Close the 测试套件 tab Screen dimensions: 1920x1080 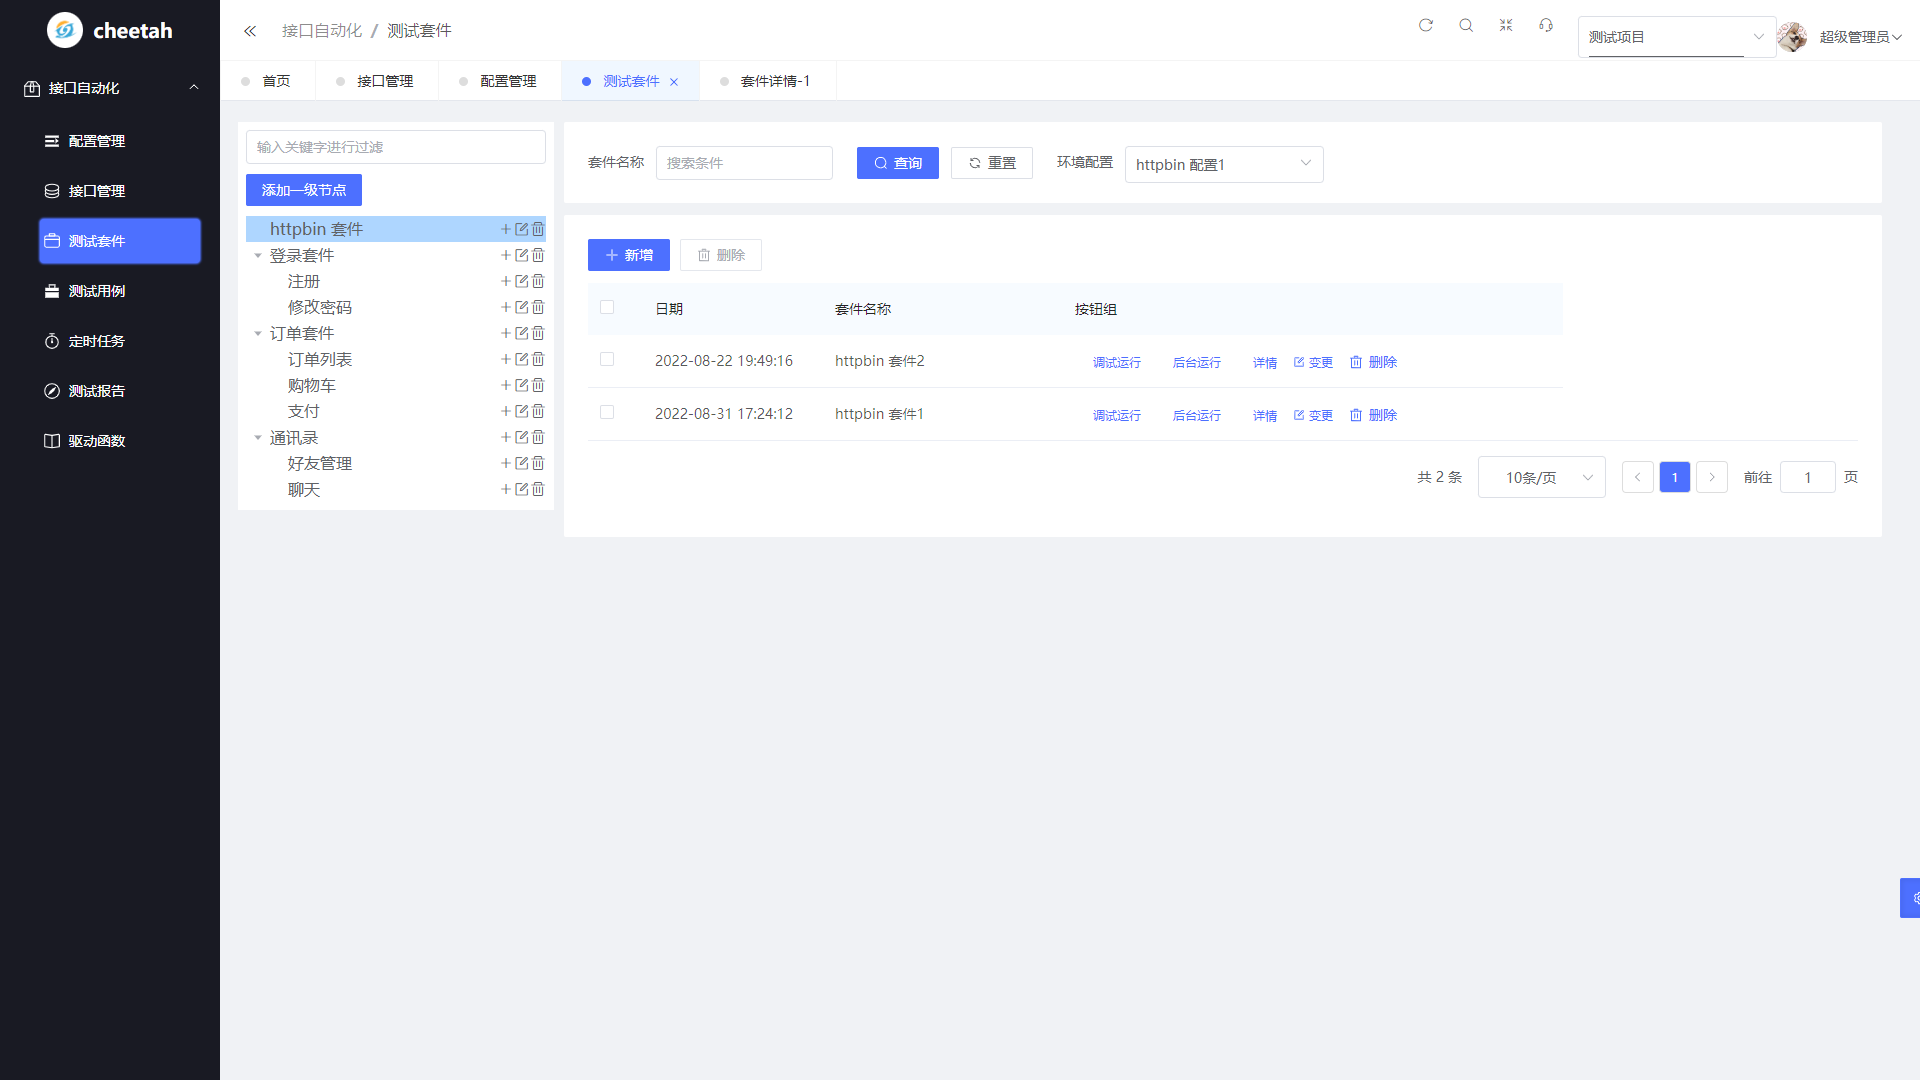tap(674, 82)
